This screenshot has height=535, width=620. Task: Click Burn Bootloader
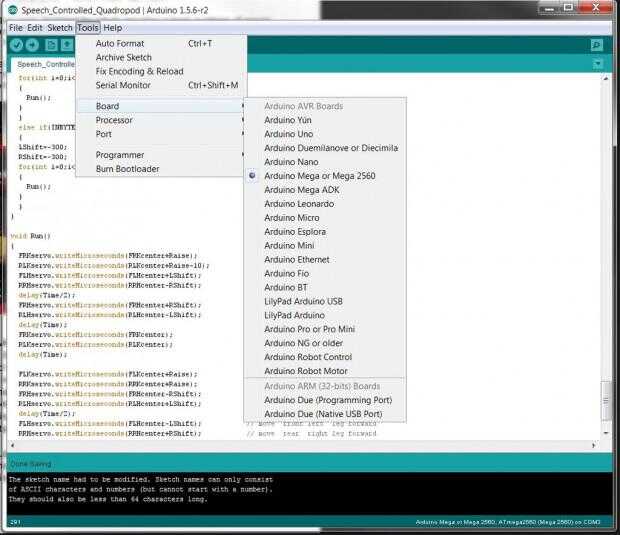tap(161, 169)
